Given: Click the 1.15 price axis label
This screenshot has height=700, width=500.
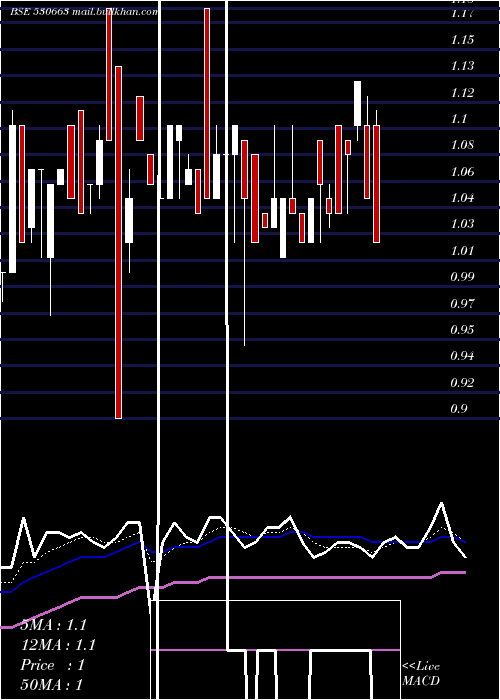Looking at the screenshot, I should tap(462, 40).
